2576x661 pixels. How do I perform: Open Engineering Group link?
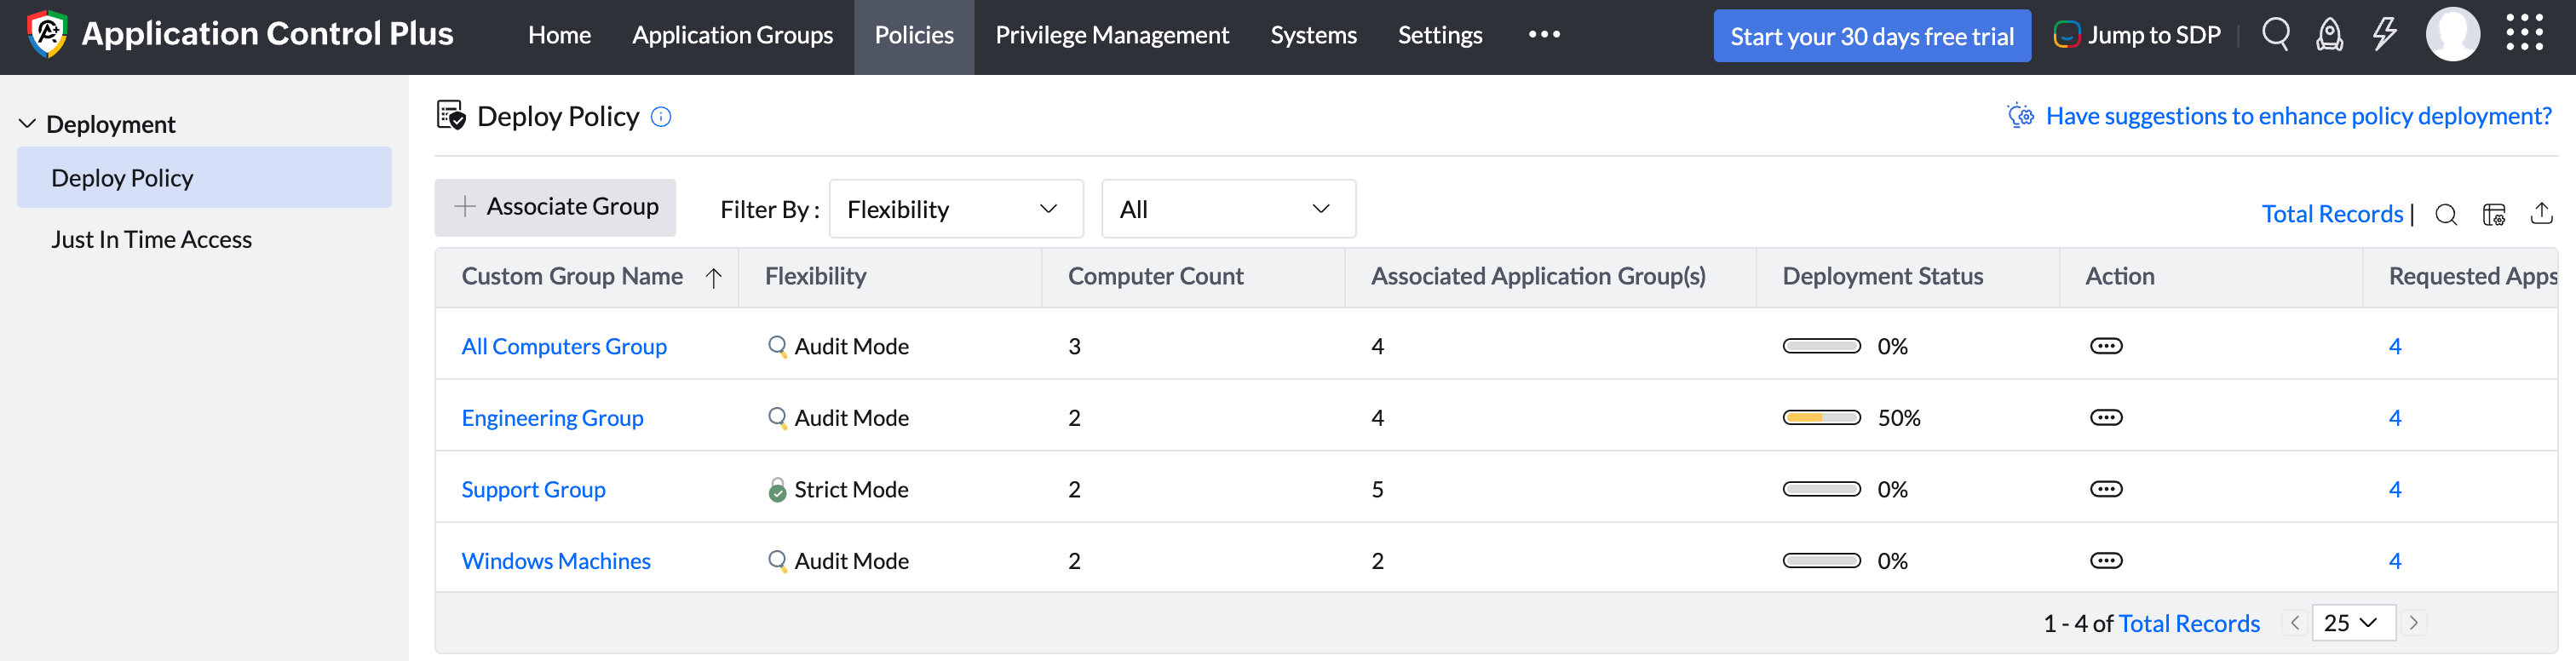(x=552, y=418)
